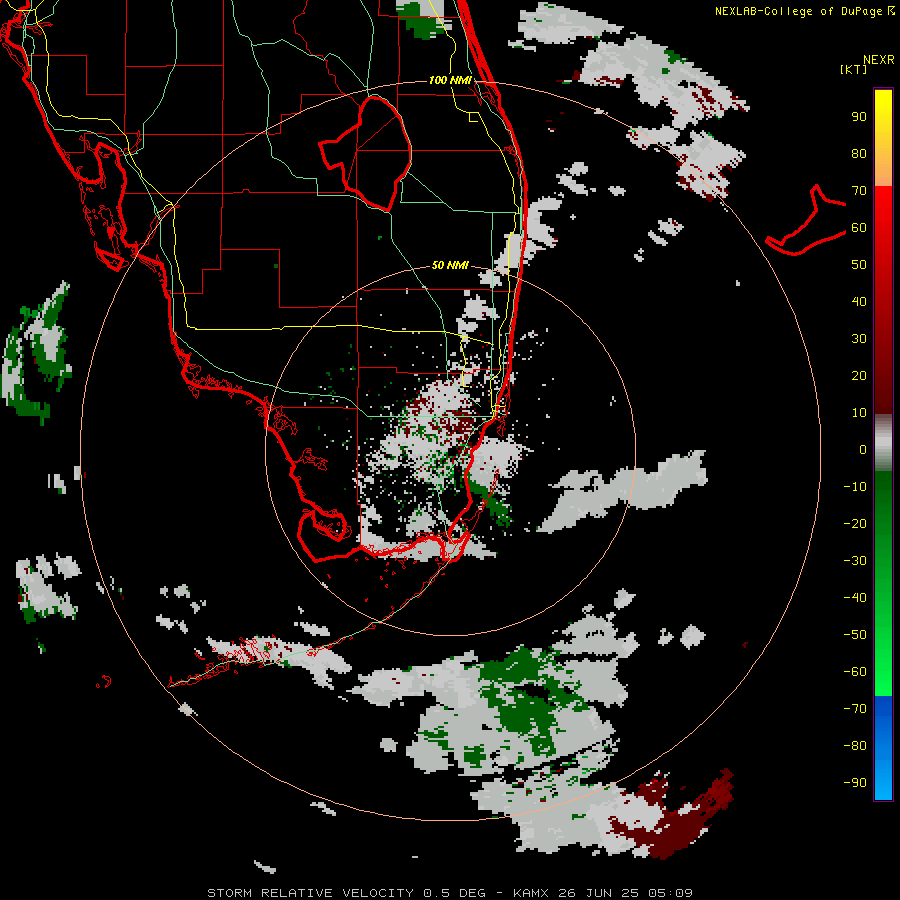Click the 50 NMI range ring label

pyautogui.click(x=450, y=265)
